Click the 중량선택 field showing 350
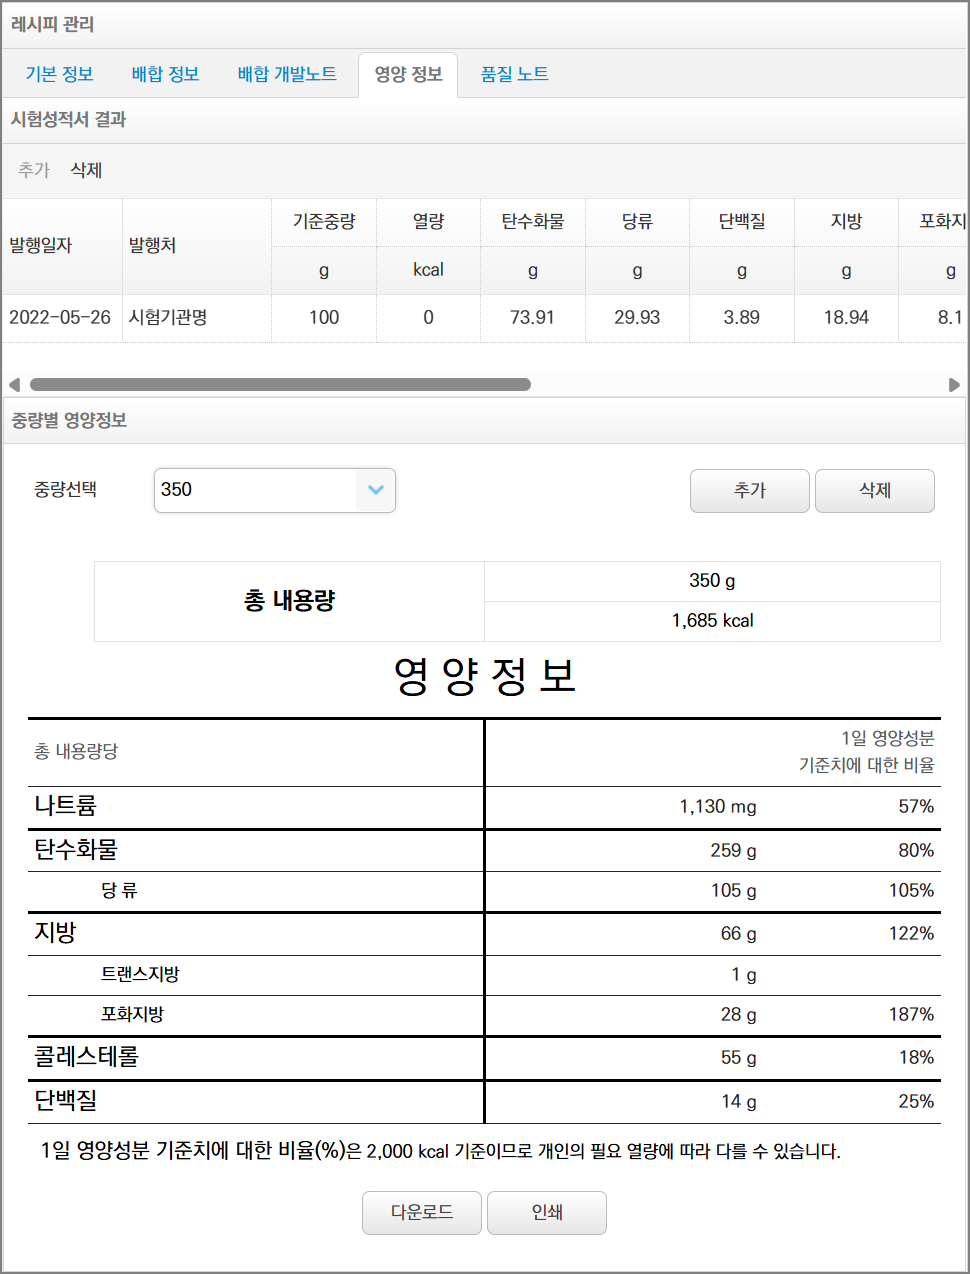This screenshot has height=1274, width=970. tap(275, 490)
